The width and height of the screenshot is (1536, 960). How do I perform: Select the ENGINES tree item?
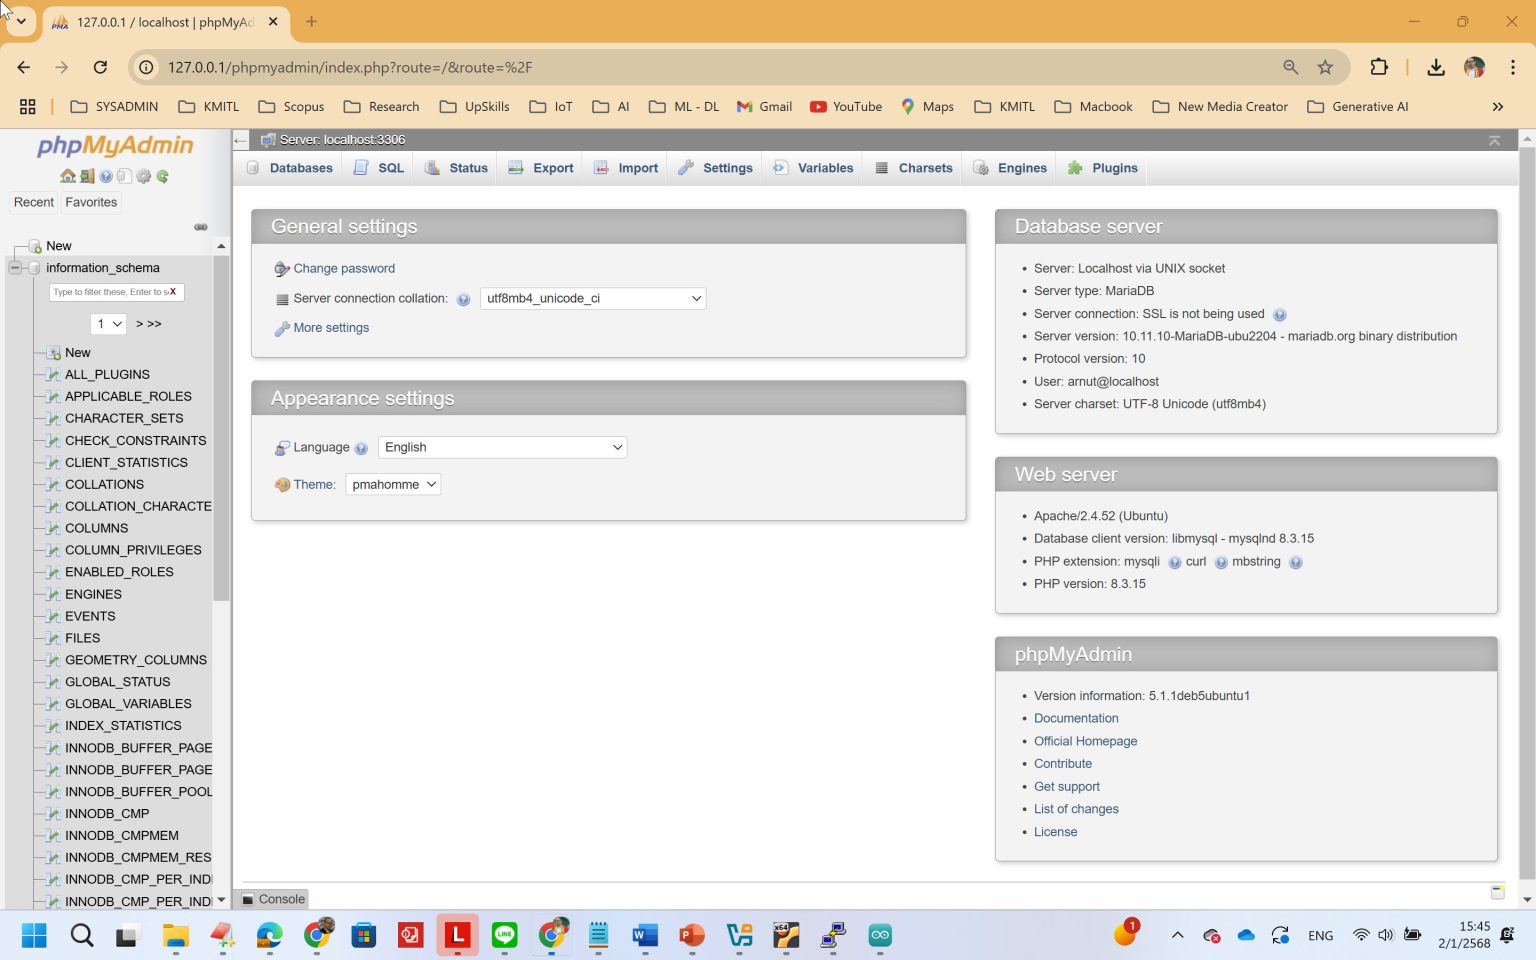(93, 594)
